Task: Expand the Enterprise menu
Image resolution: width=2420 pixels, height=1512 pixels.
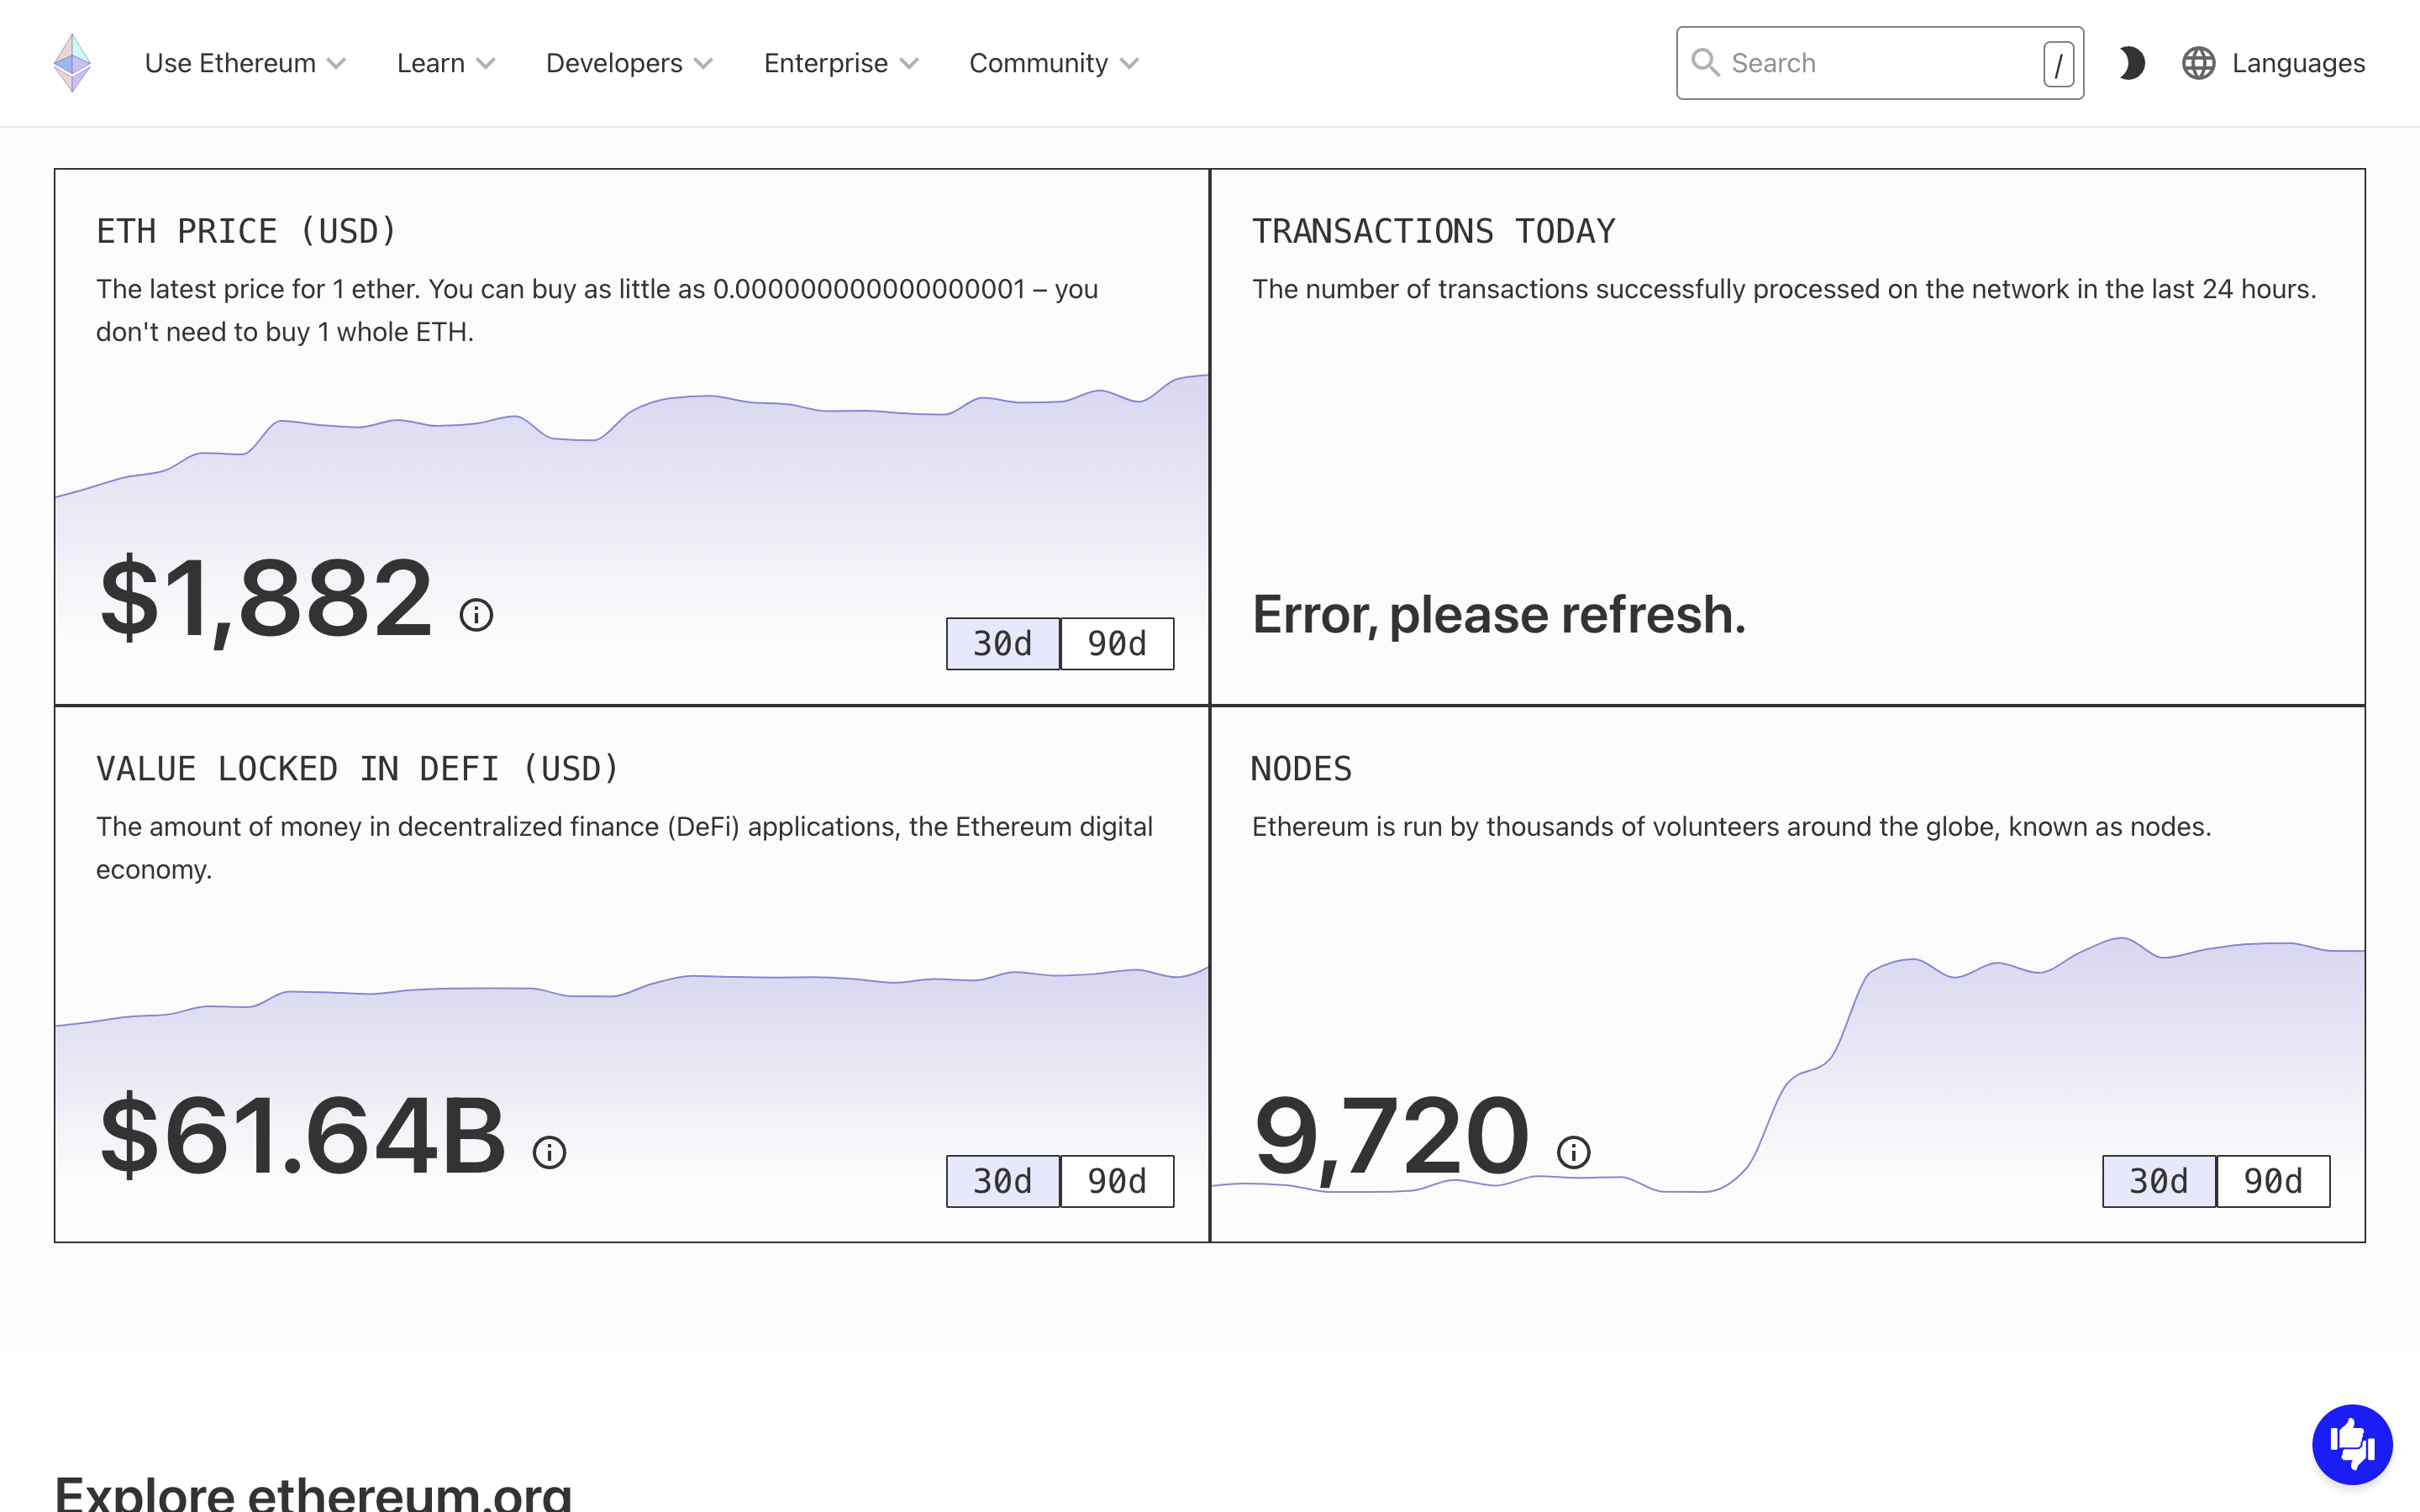Action: tap(841, 63)
